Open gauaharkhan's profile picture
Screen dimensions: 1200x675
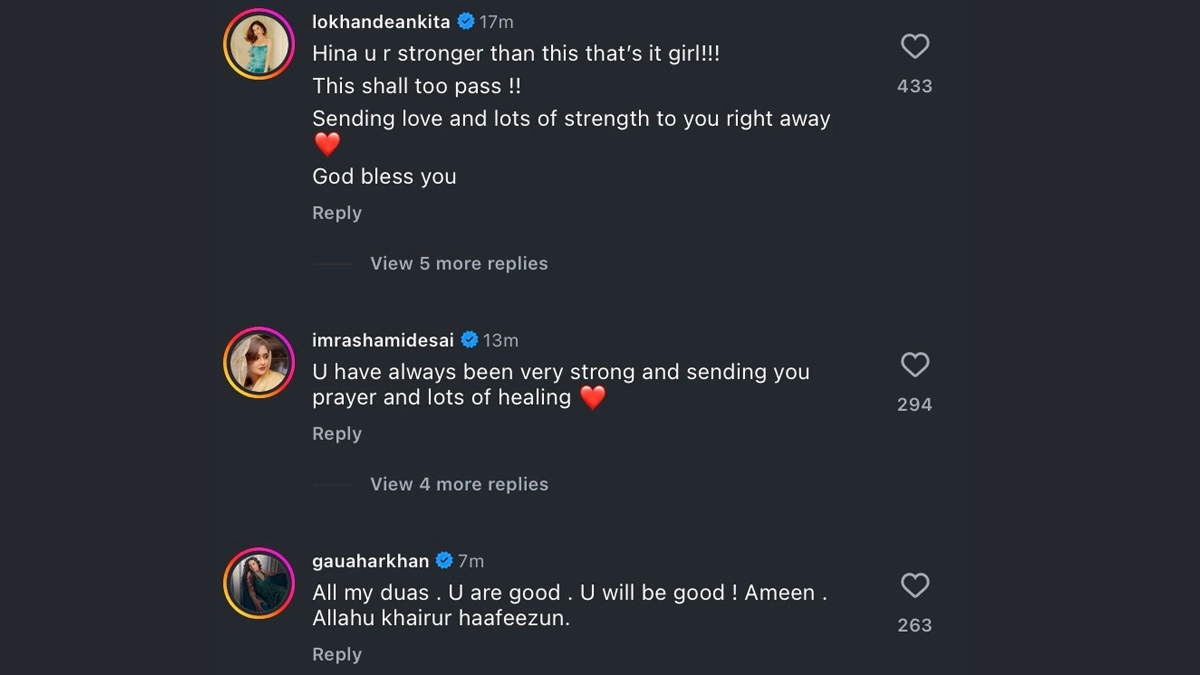tap(259, 582)
